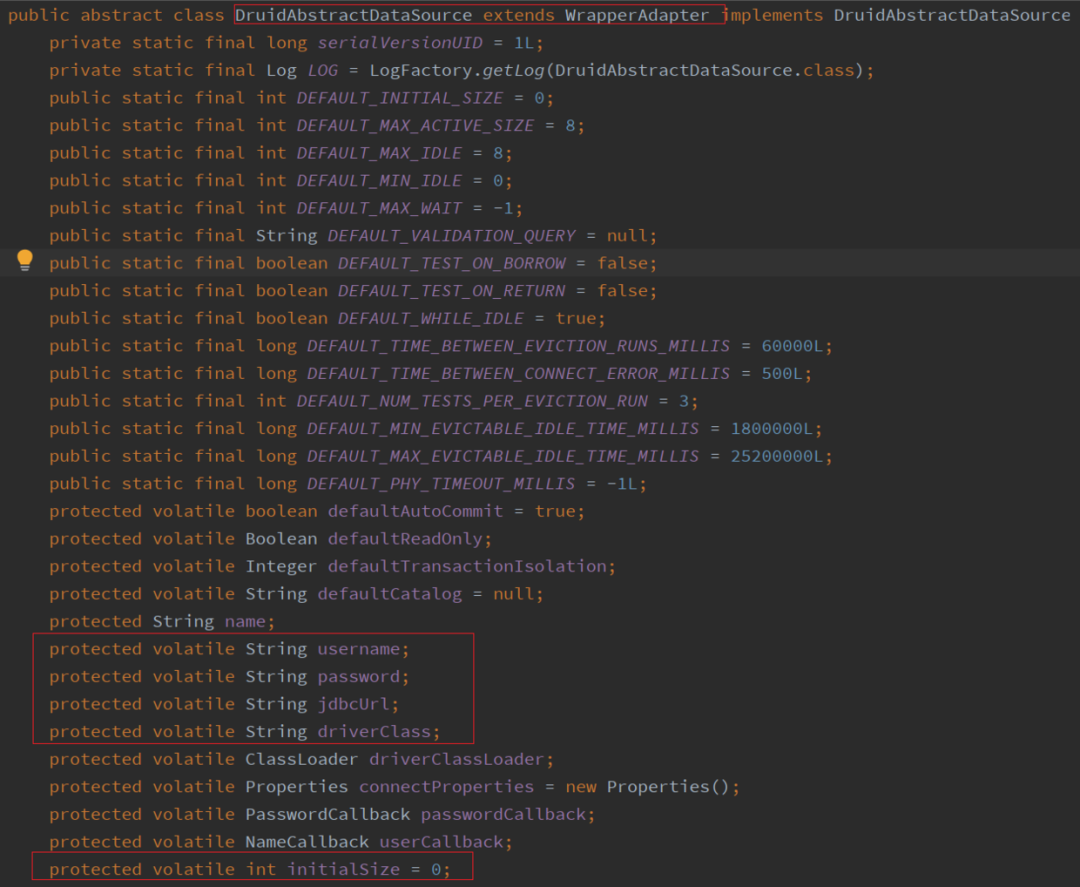The image size is (1080, 887).
Task: Click the value 1800000L
Action: tap(771, 428)
